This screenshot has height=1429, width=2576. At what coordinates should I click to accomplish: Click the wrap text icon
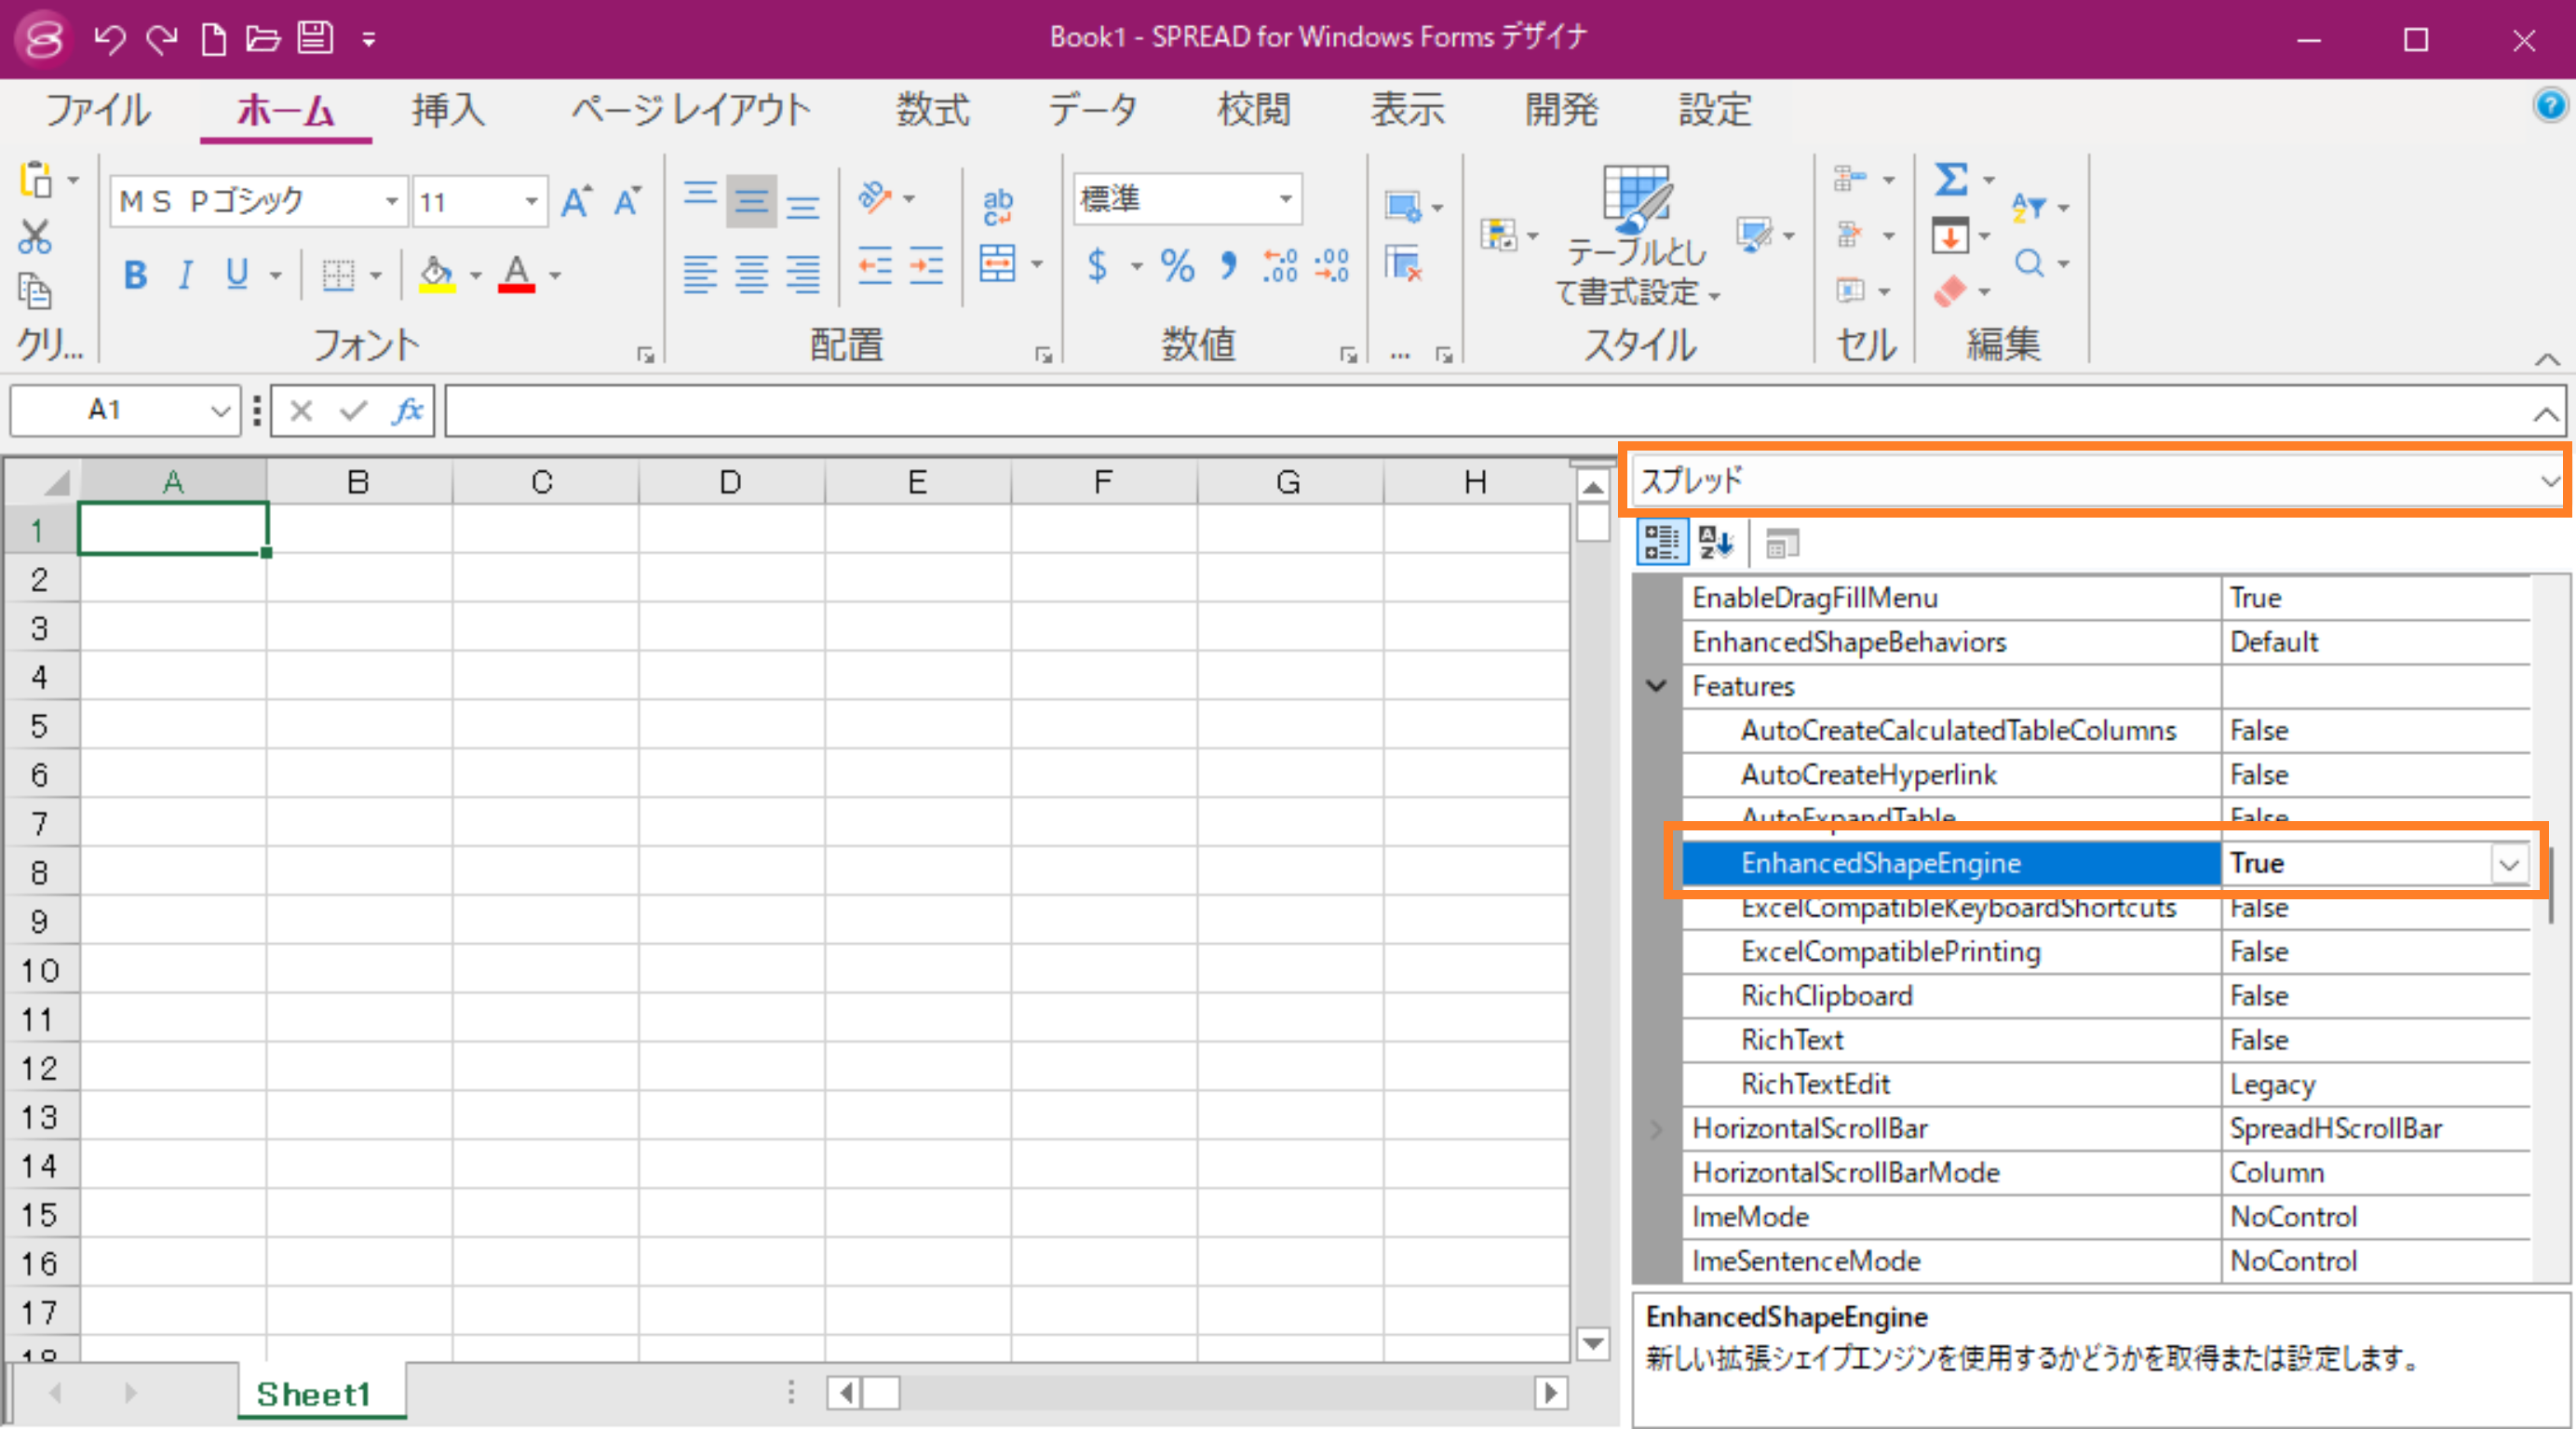coord(997,205)
